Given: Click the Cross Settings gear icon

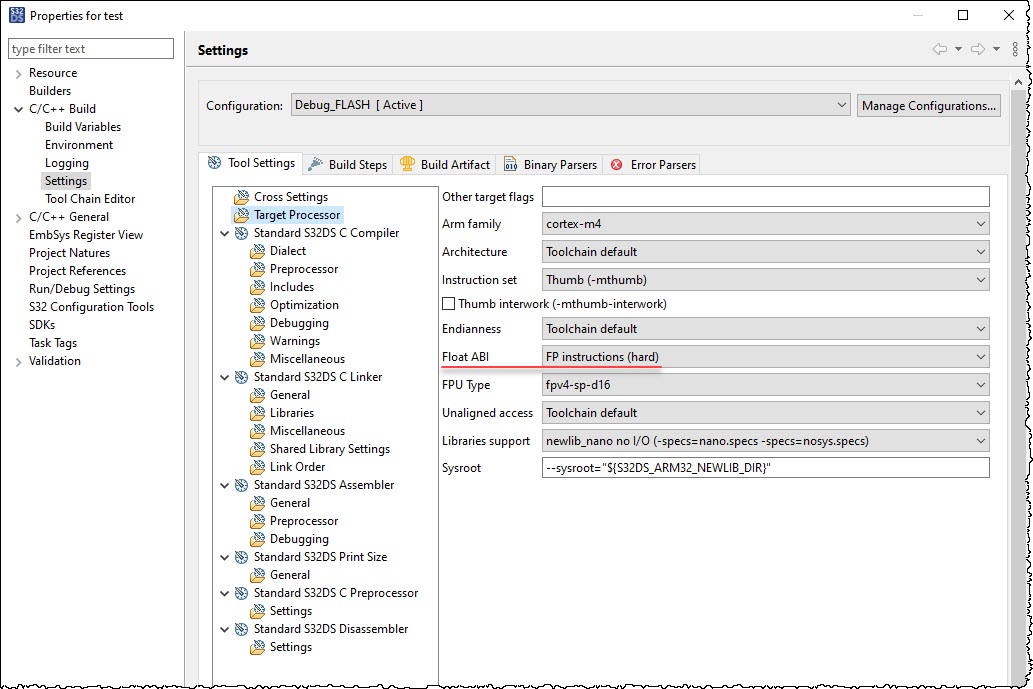Looking at the screenshot, I should (240, 197).
